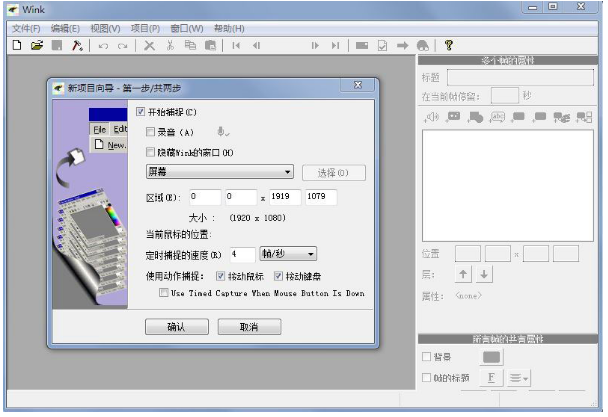608x417 pixels.
Task: Check the 背景 checkbox
Action: pos(426,356)
